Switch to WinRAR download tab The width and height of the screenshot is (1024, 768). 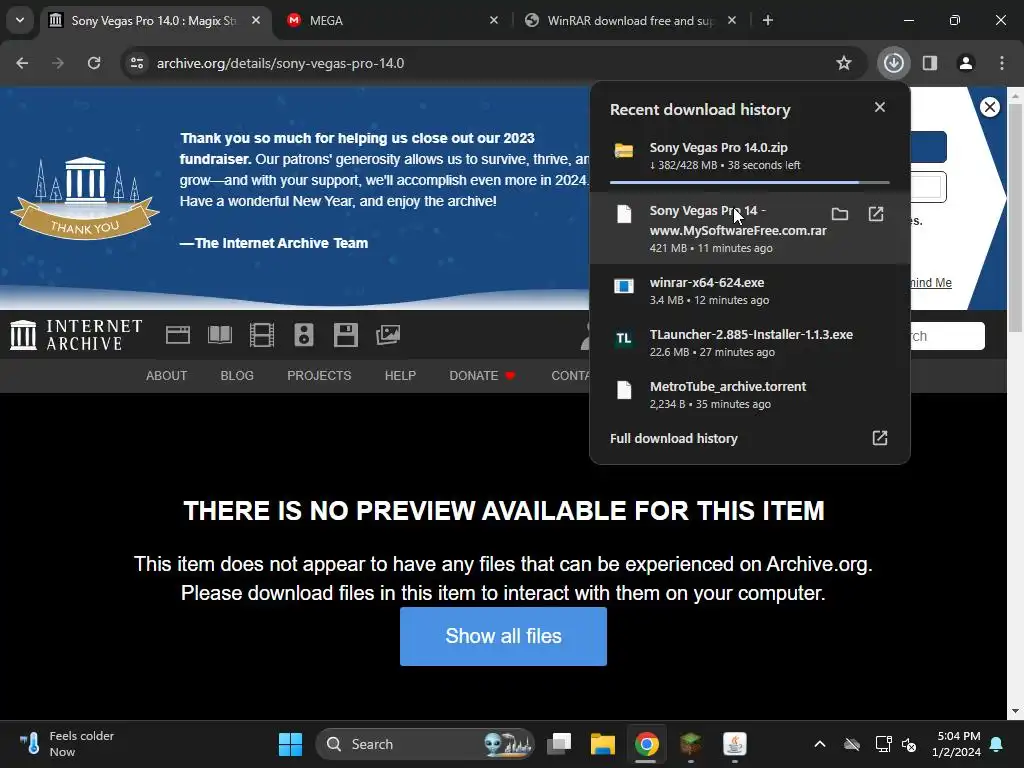630,20
